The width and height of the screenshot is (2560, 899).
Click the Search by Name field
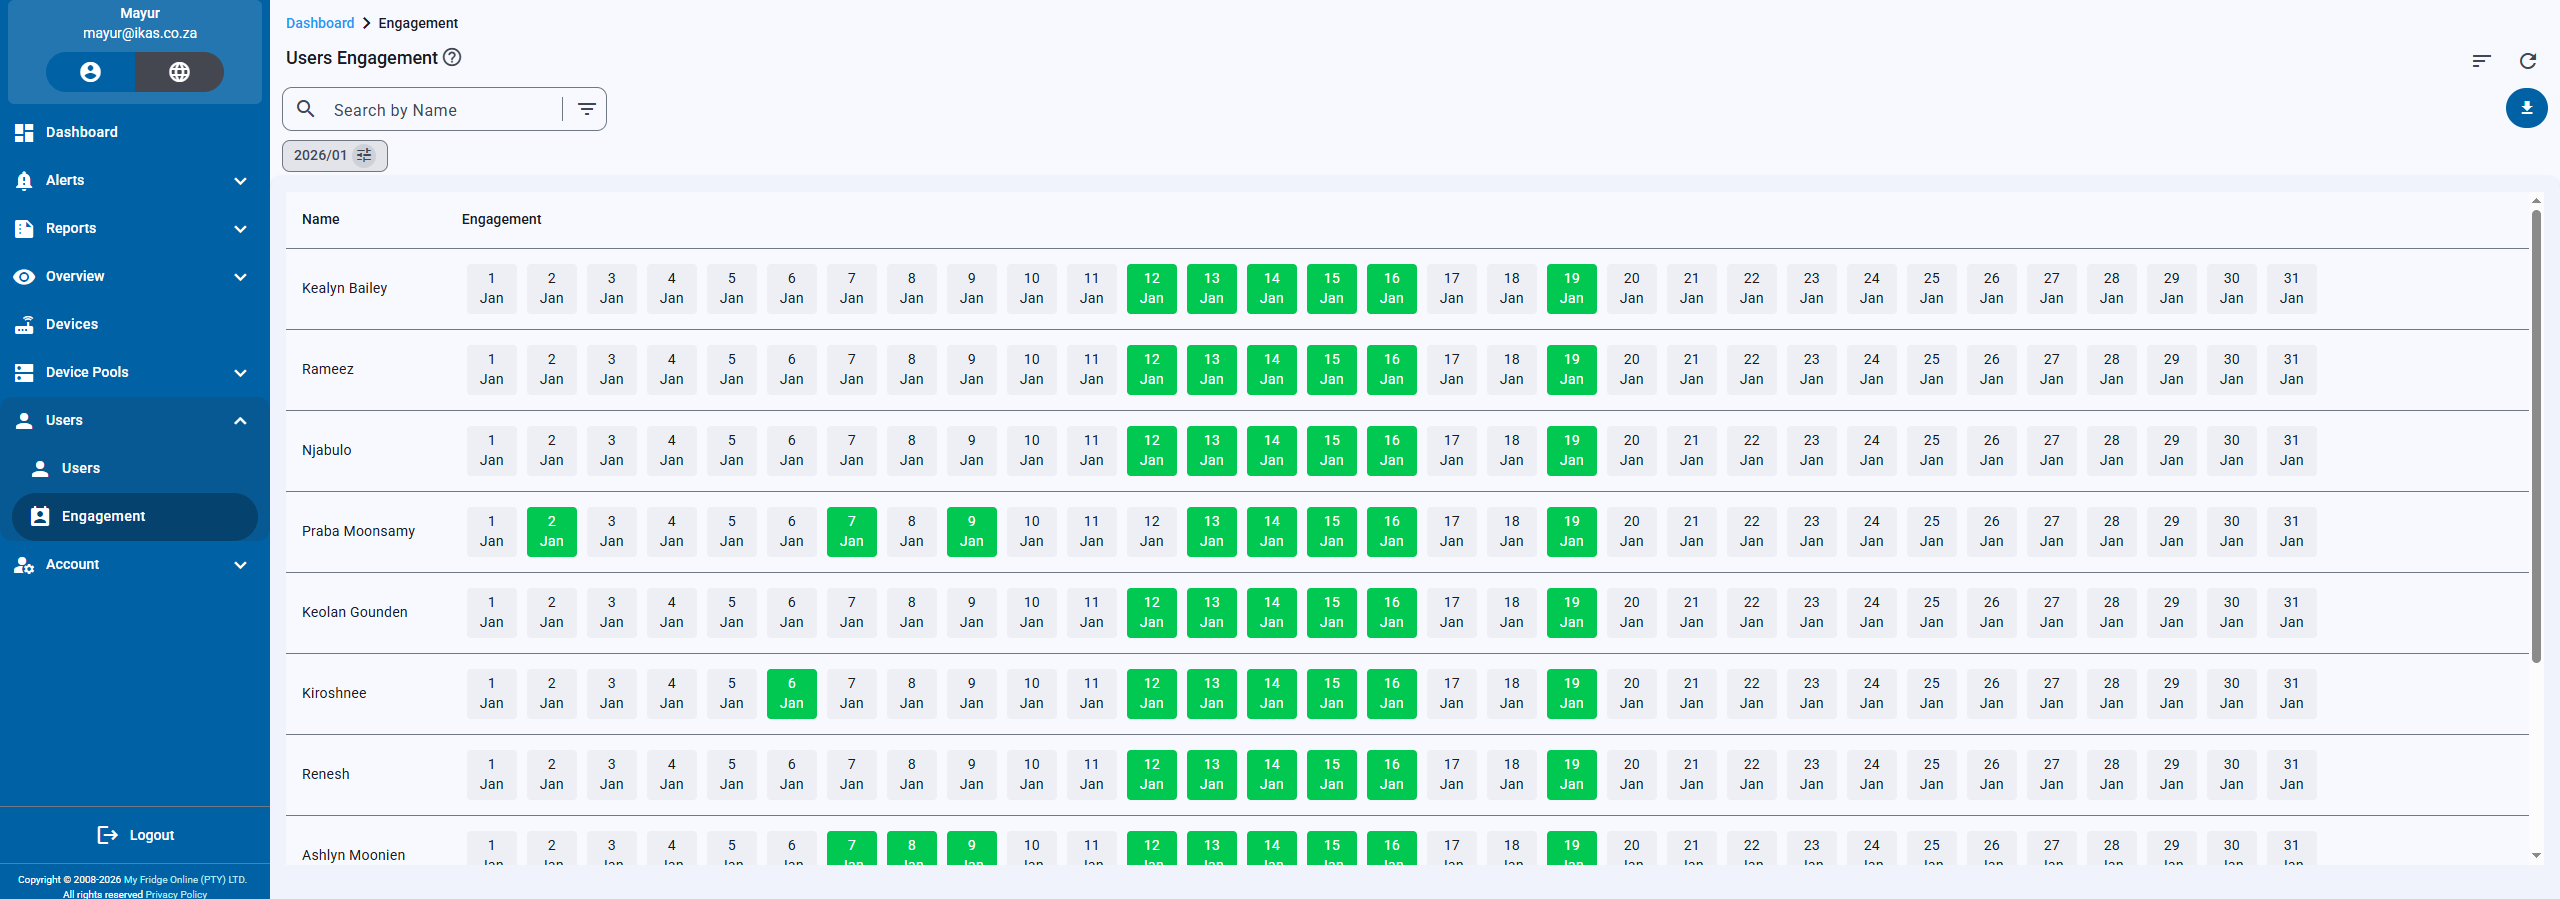pos(440,110)
